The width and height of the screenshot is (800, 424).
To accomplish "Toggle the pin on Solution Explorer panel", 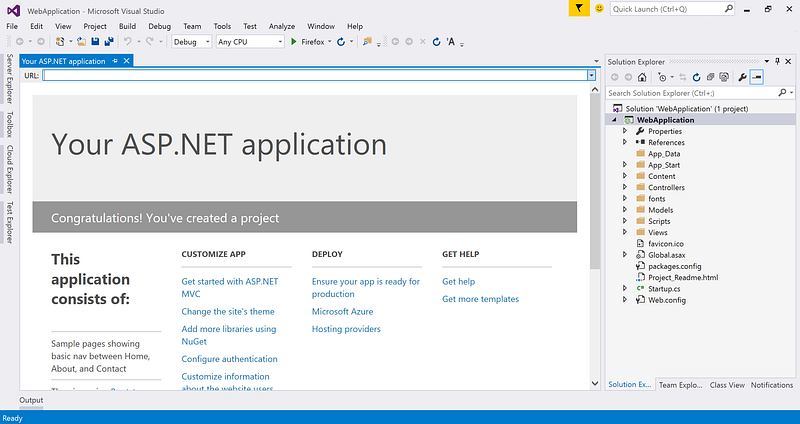I will pos(778,61).
